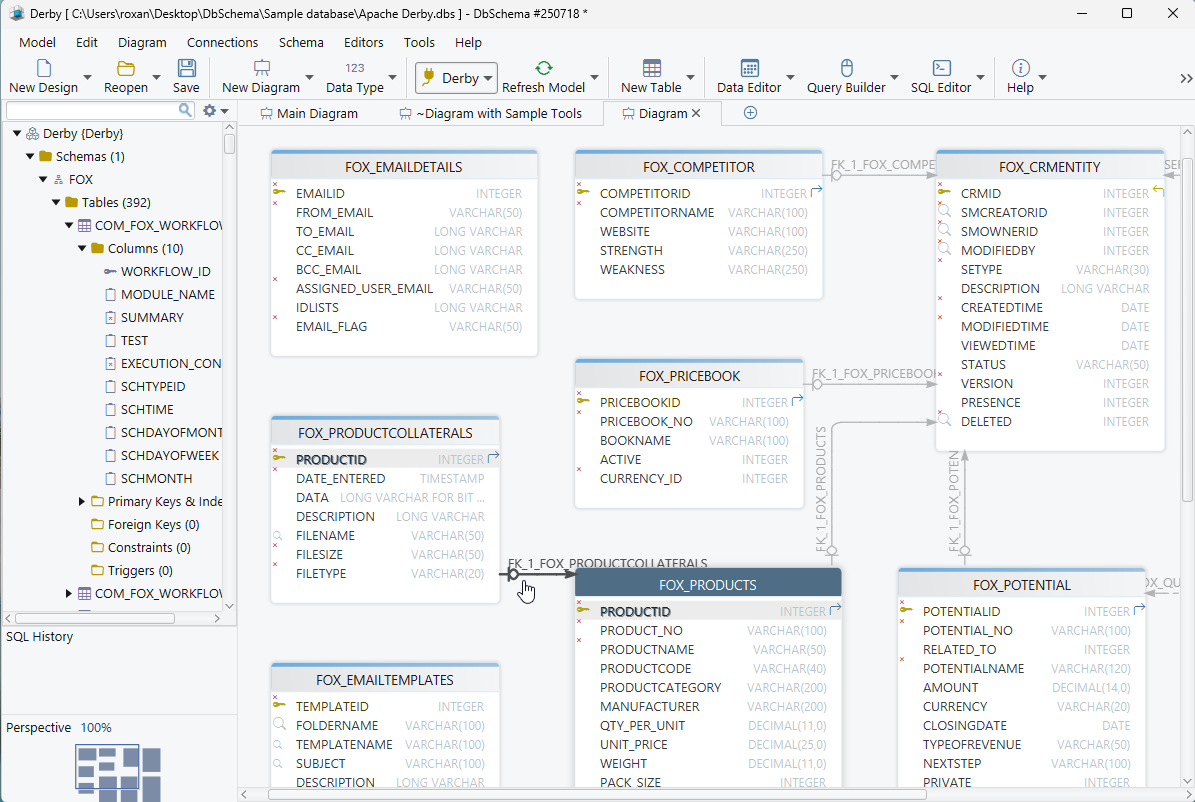1195x802 pixels.
Task: Select the FOX_CRMENTITY table header
Action: click(x=1049, y=167)
